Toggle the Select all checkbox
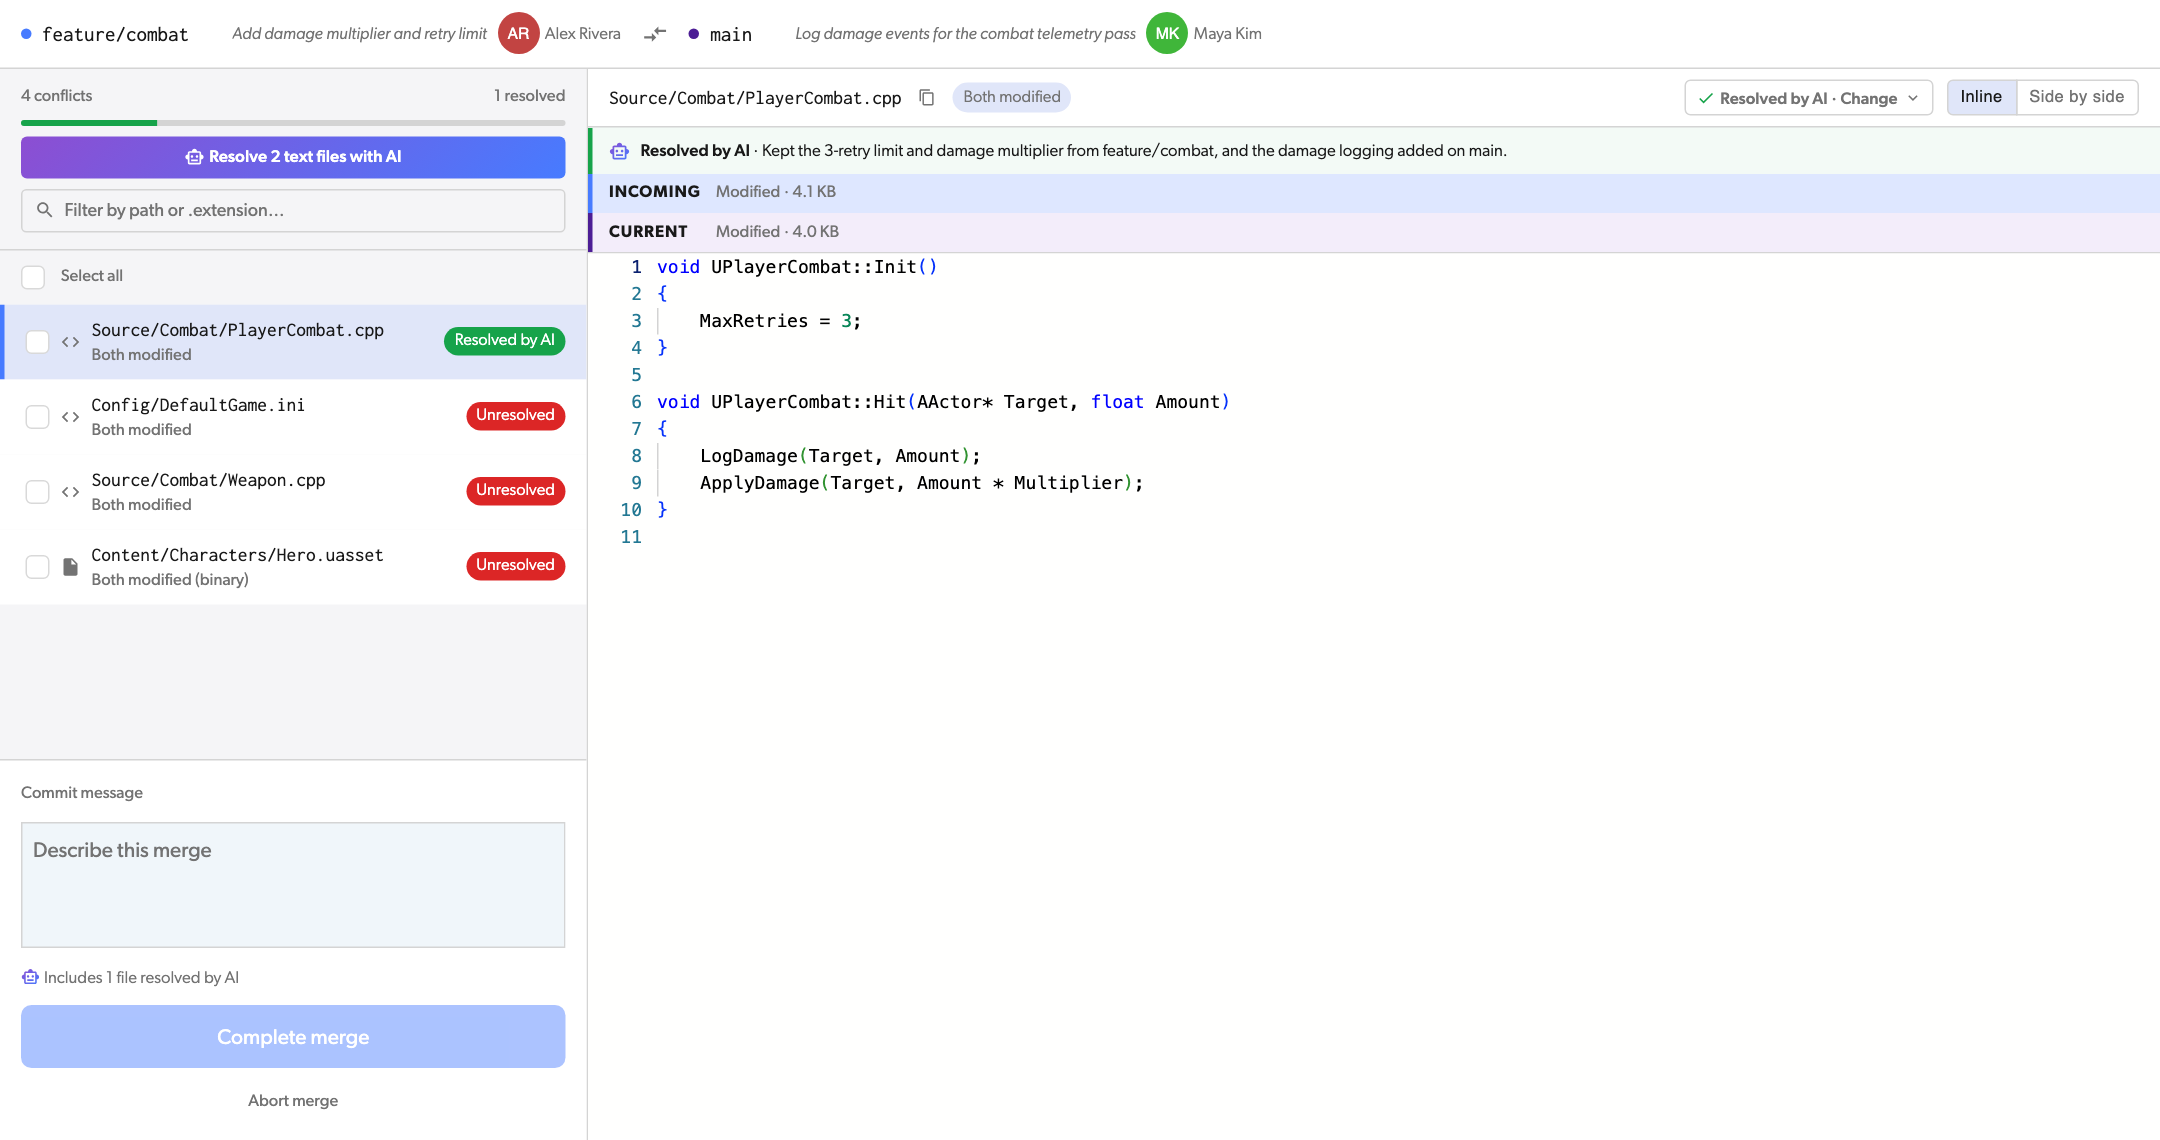This screenshot has width=2160, height=1140. (33, 277)
